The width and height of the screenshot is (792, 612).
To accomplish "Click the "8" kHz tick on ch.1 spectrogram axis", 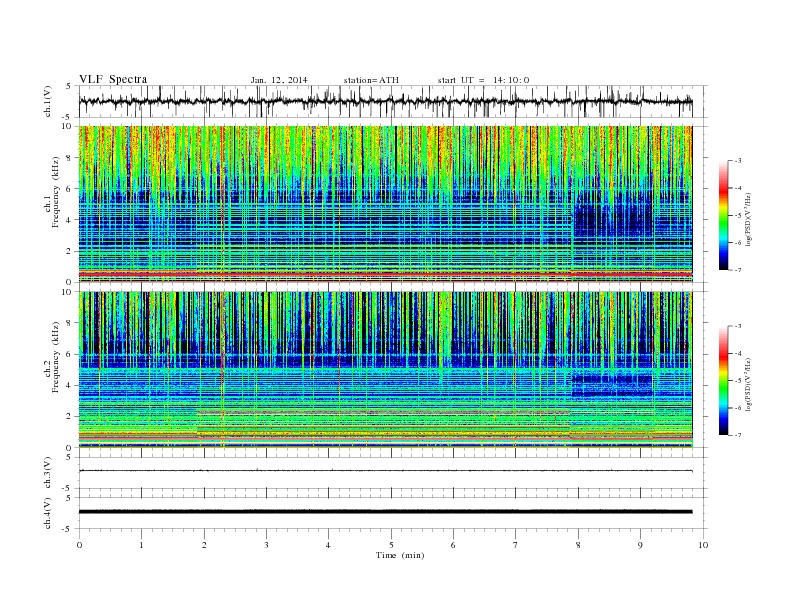I will (x=69, y=158).
